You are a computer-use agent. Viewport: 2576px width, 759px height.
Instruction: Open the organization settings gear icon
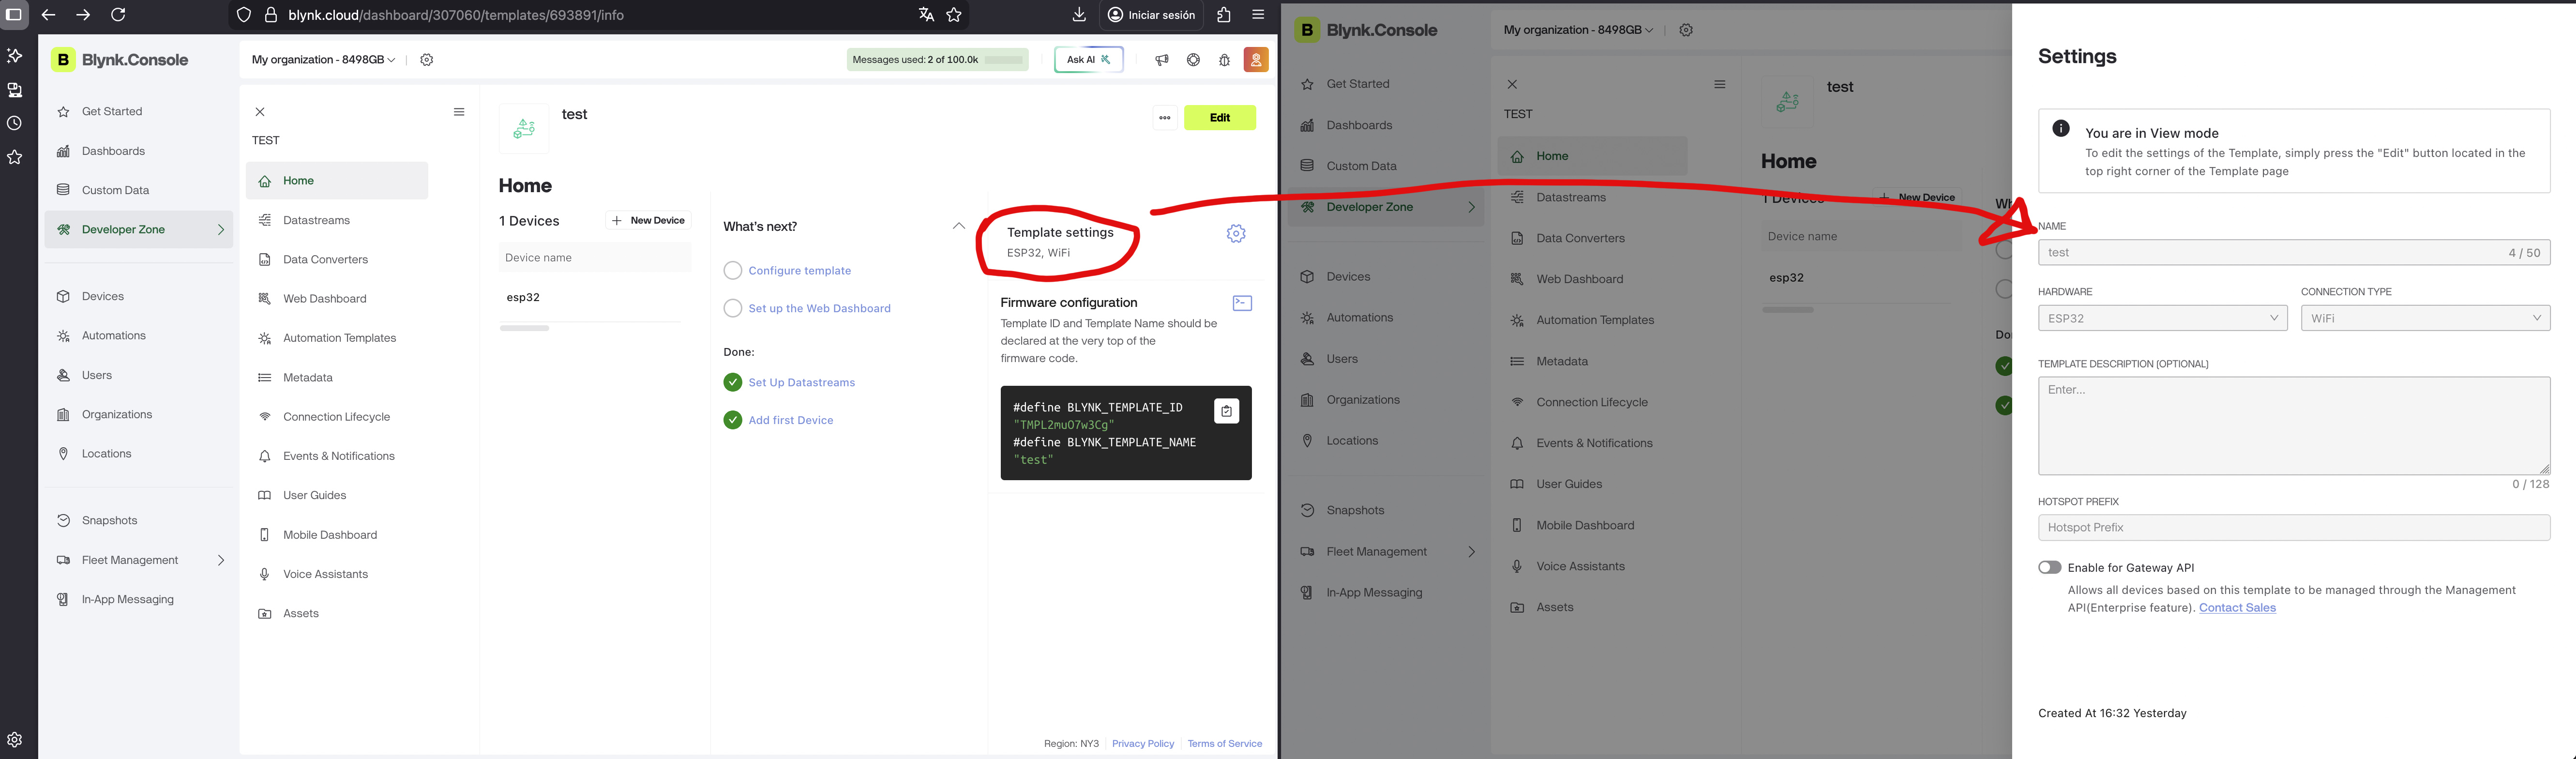point(427,60)
